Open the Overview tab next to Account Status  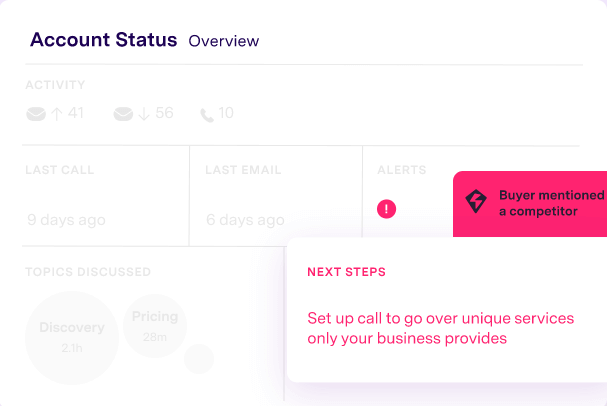coord(224,41)
